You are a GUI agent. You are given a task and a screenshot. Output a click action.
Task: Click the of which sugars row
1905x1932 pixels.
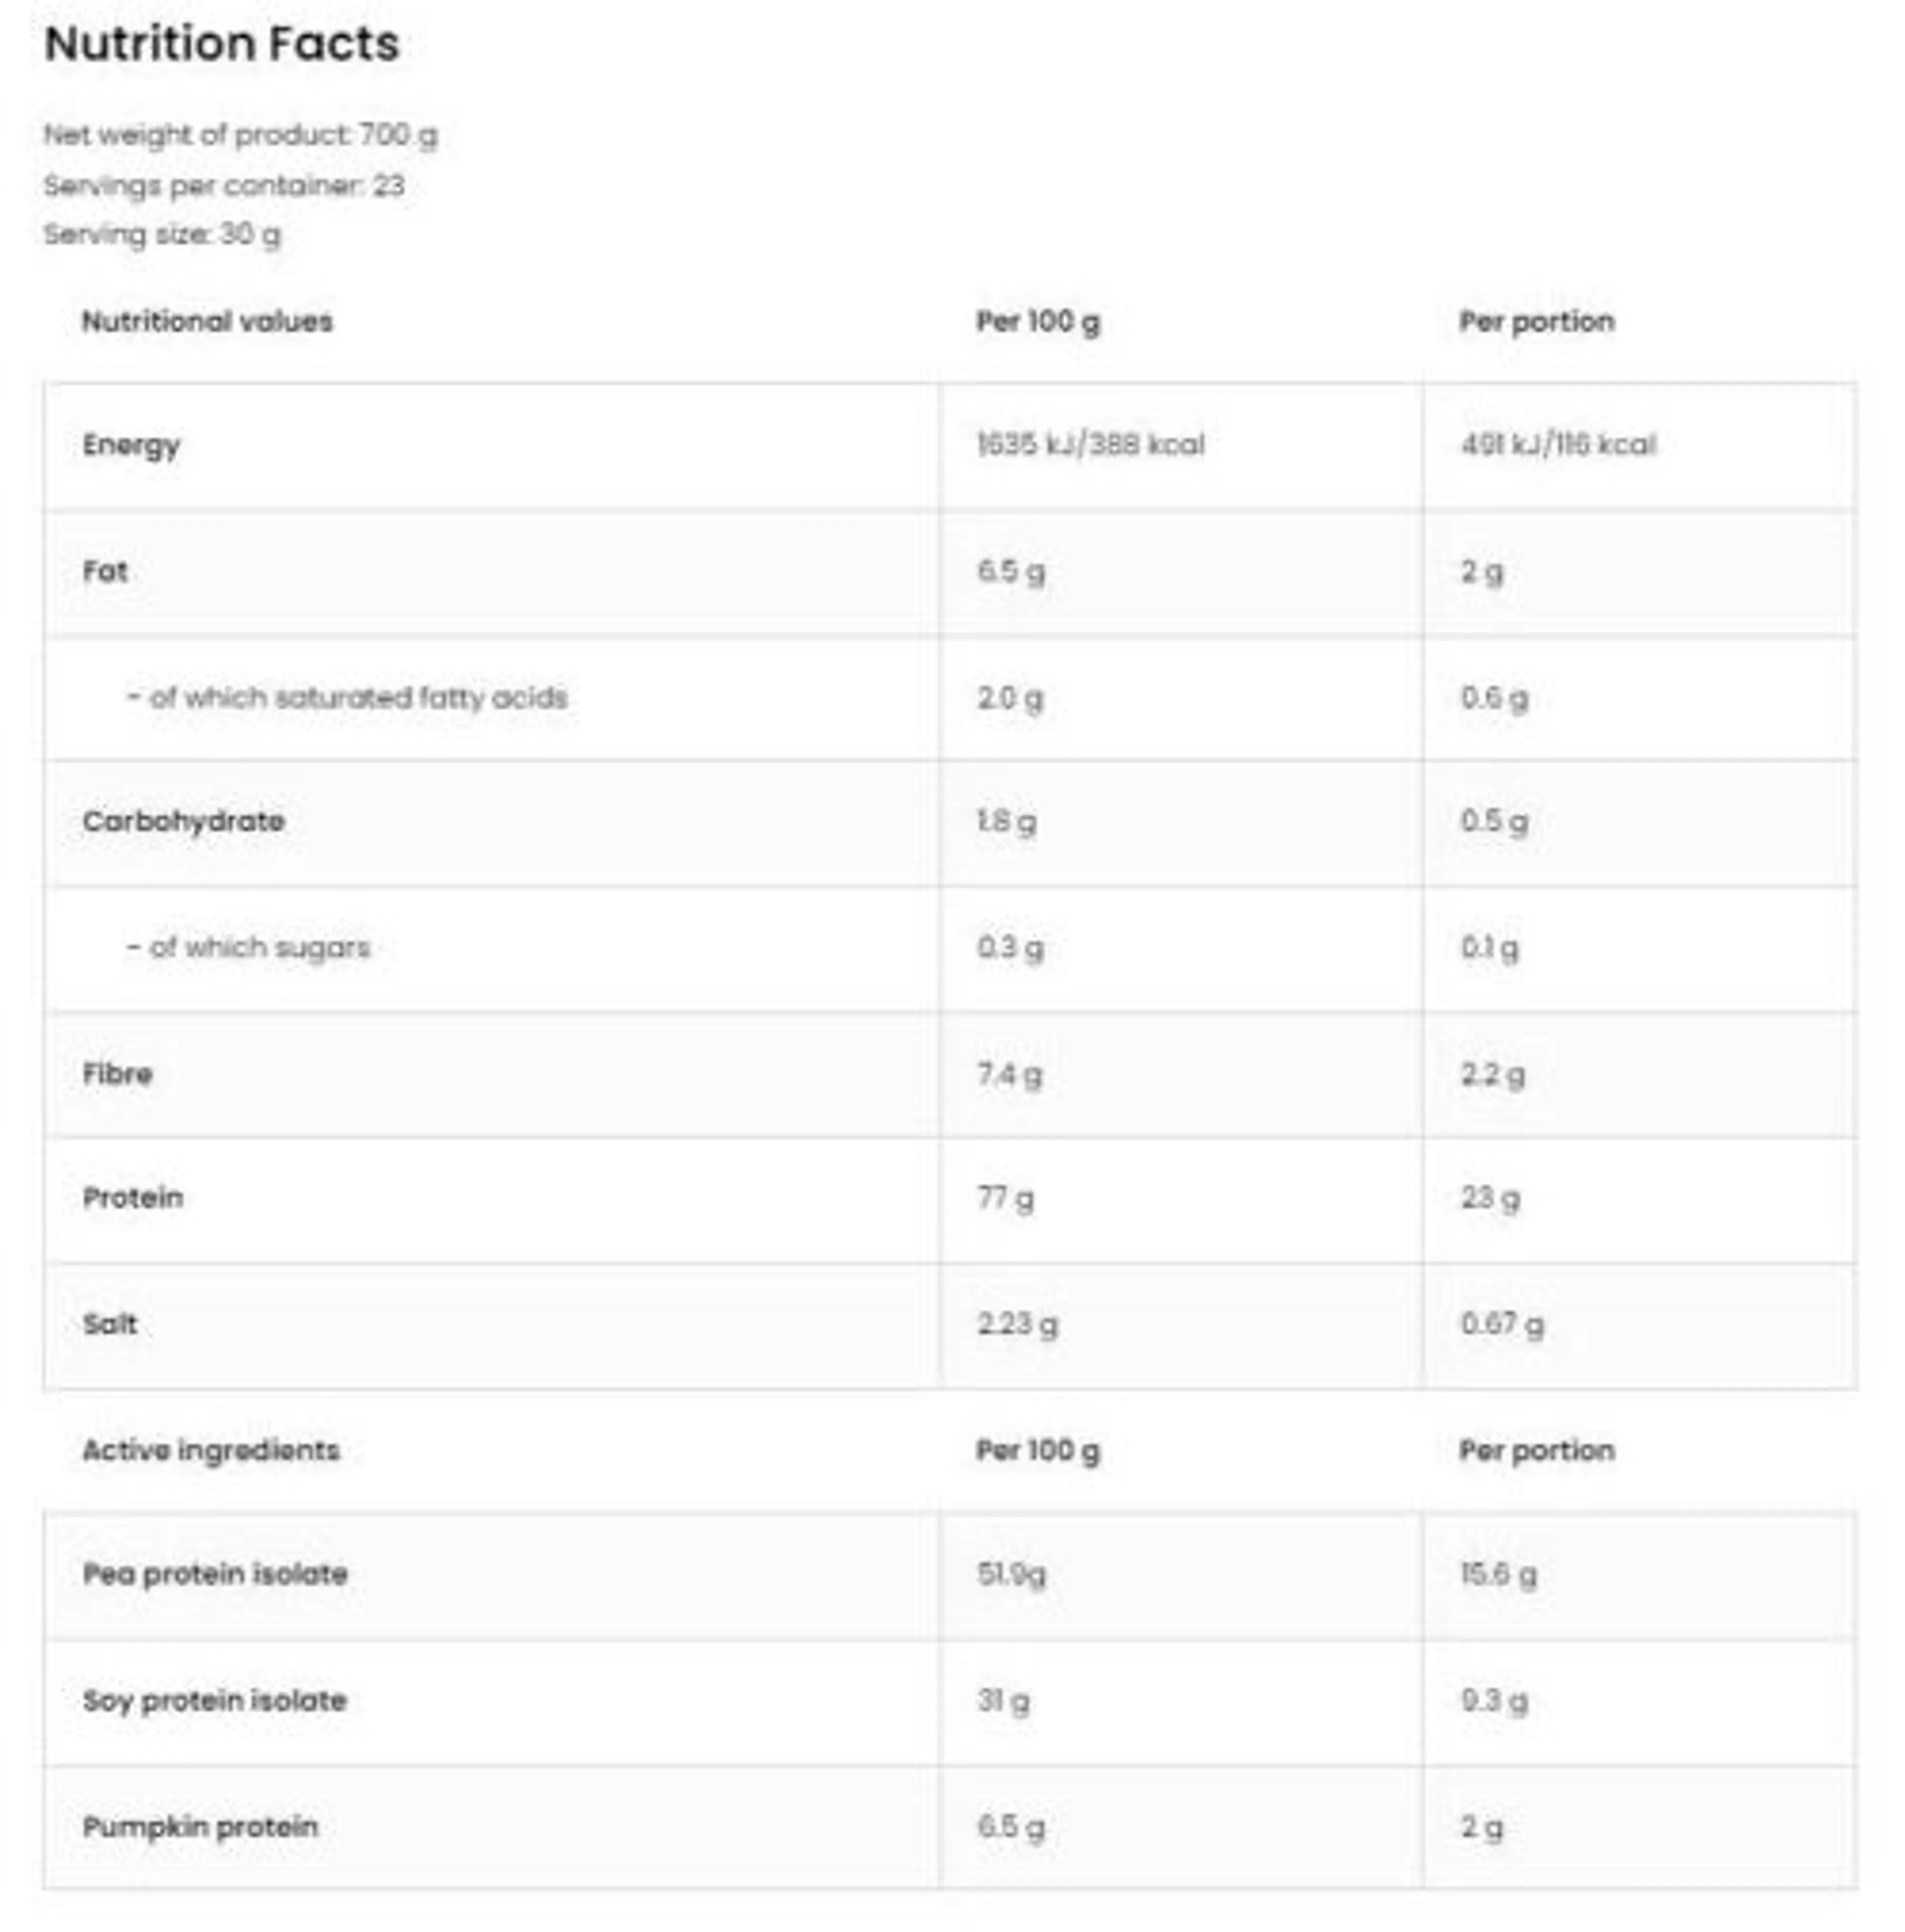pos(249,947)
